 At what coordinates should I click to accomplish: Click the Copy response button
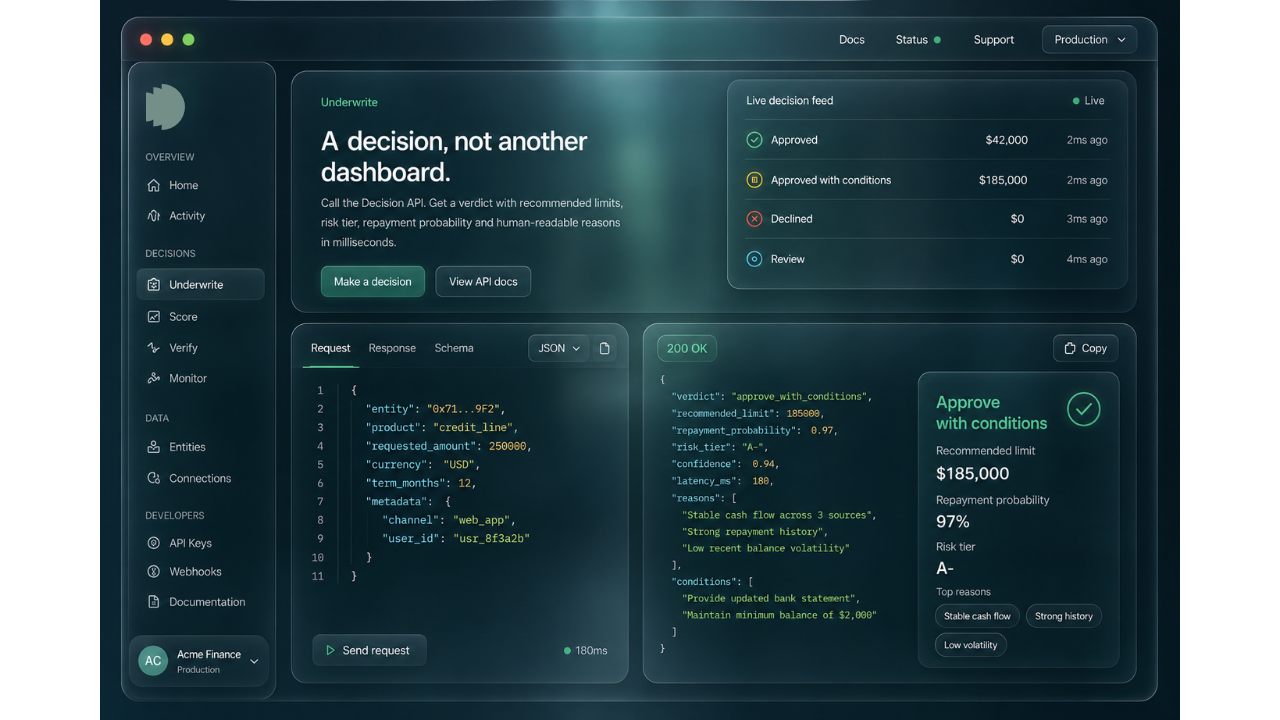(x=1085, y=348)
